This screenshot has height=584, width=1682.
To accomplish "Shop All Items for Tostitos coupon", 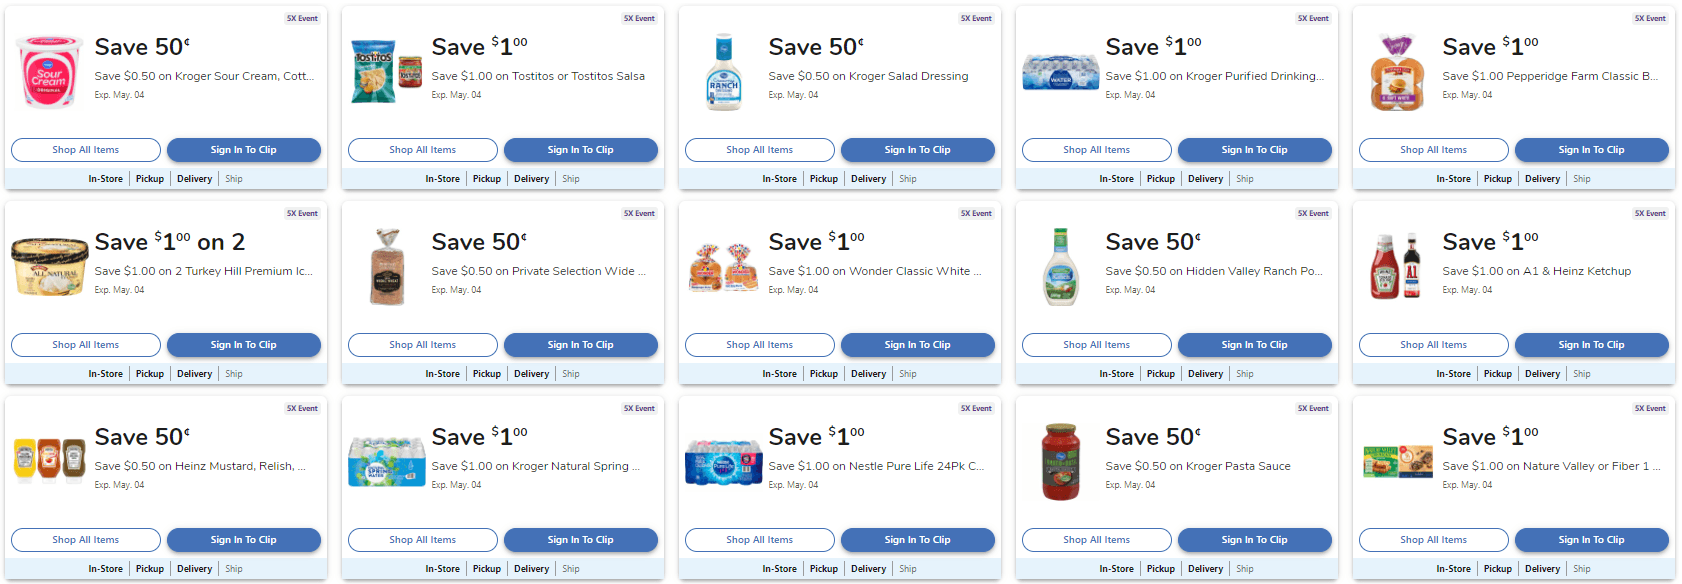I will pos(422,150).
